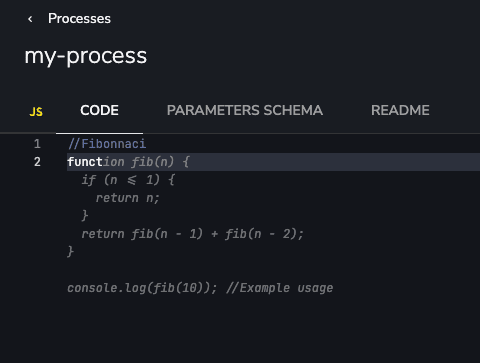Viewport: 480px width, 363px height.
Task: Click the 'if (n ≤ 1) {' suggestion line
Action: tap(128, 180)
